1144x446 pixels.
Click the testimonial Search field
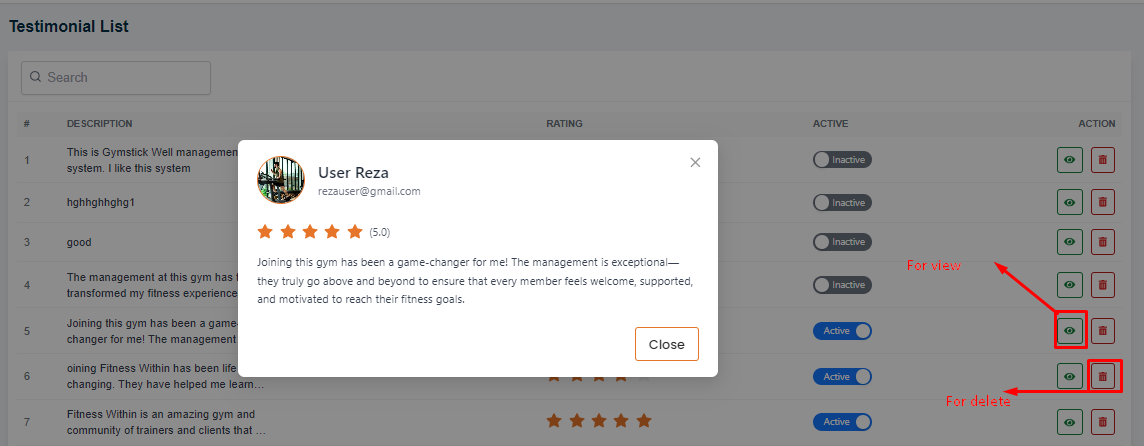(116, 77)
